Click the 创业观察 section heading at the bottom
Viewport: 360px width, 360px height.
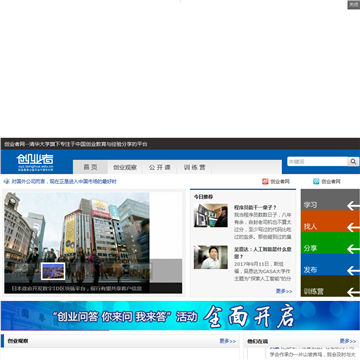point(18,341)
